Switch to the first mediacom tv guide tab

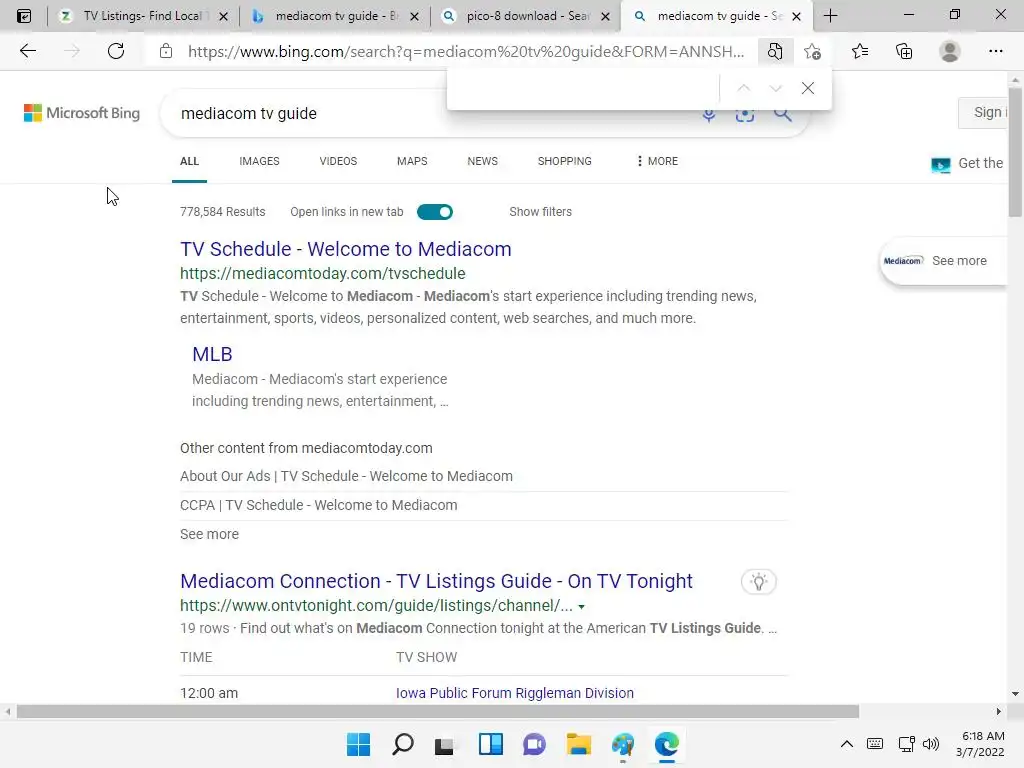(x=335, y=16)
